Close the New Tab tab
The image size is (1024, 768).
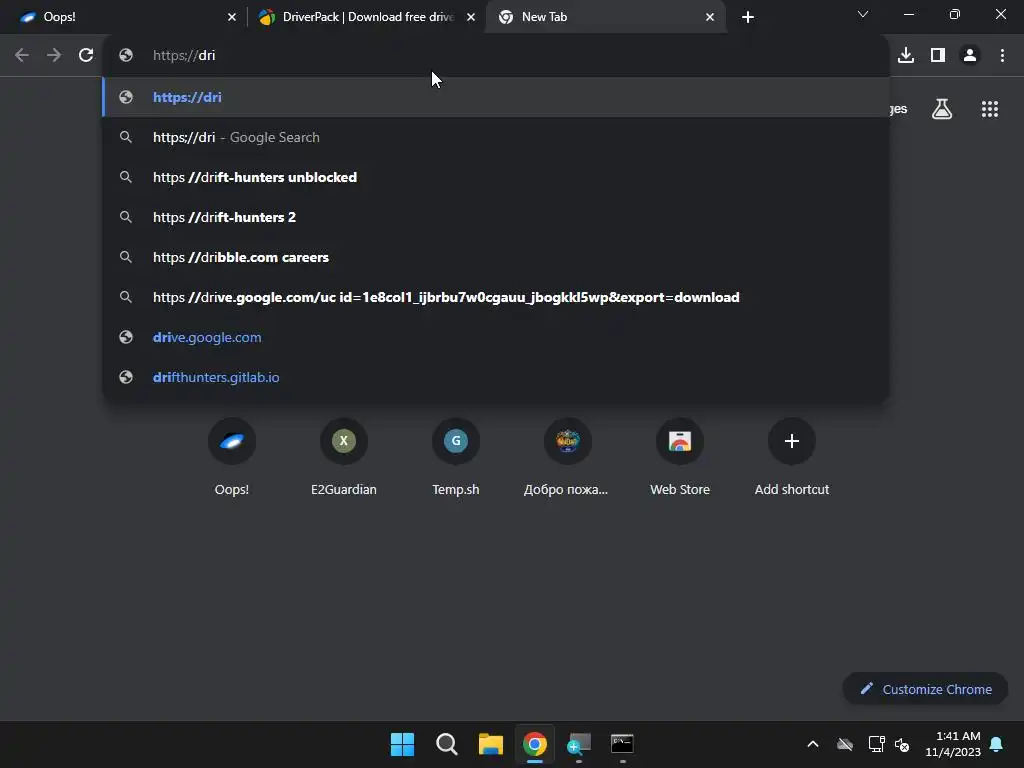[710, 17]
